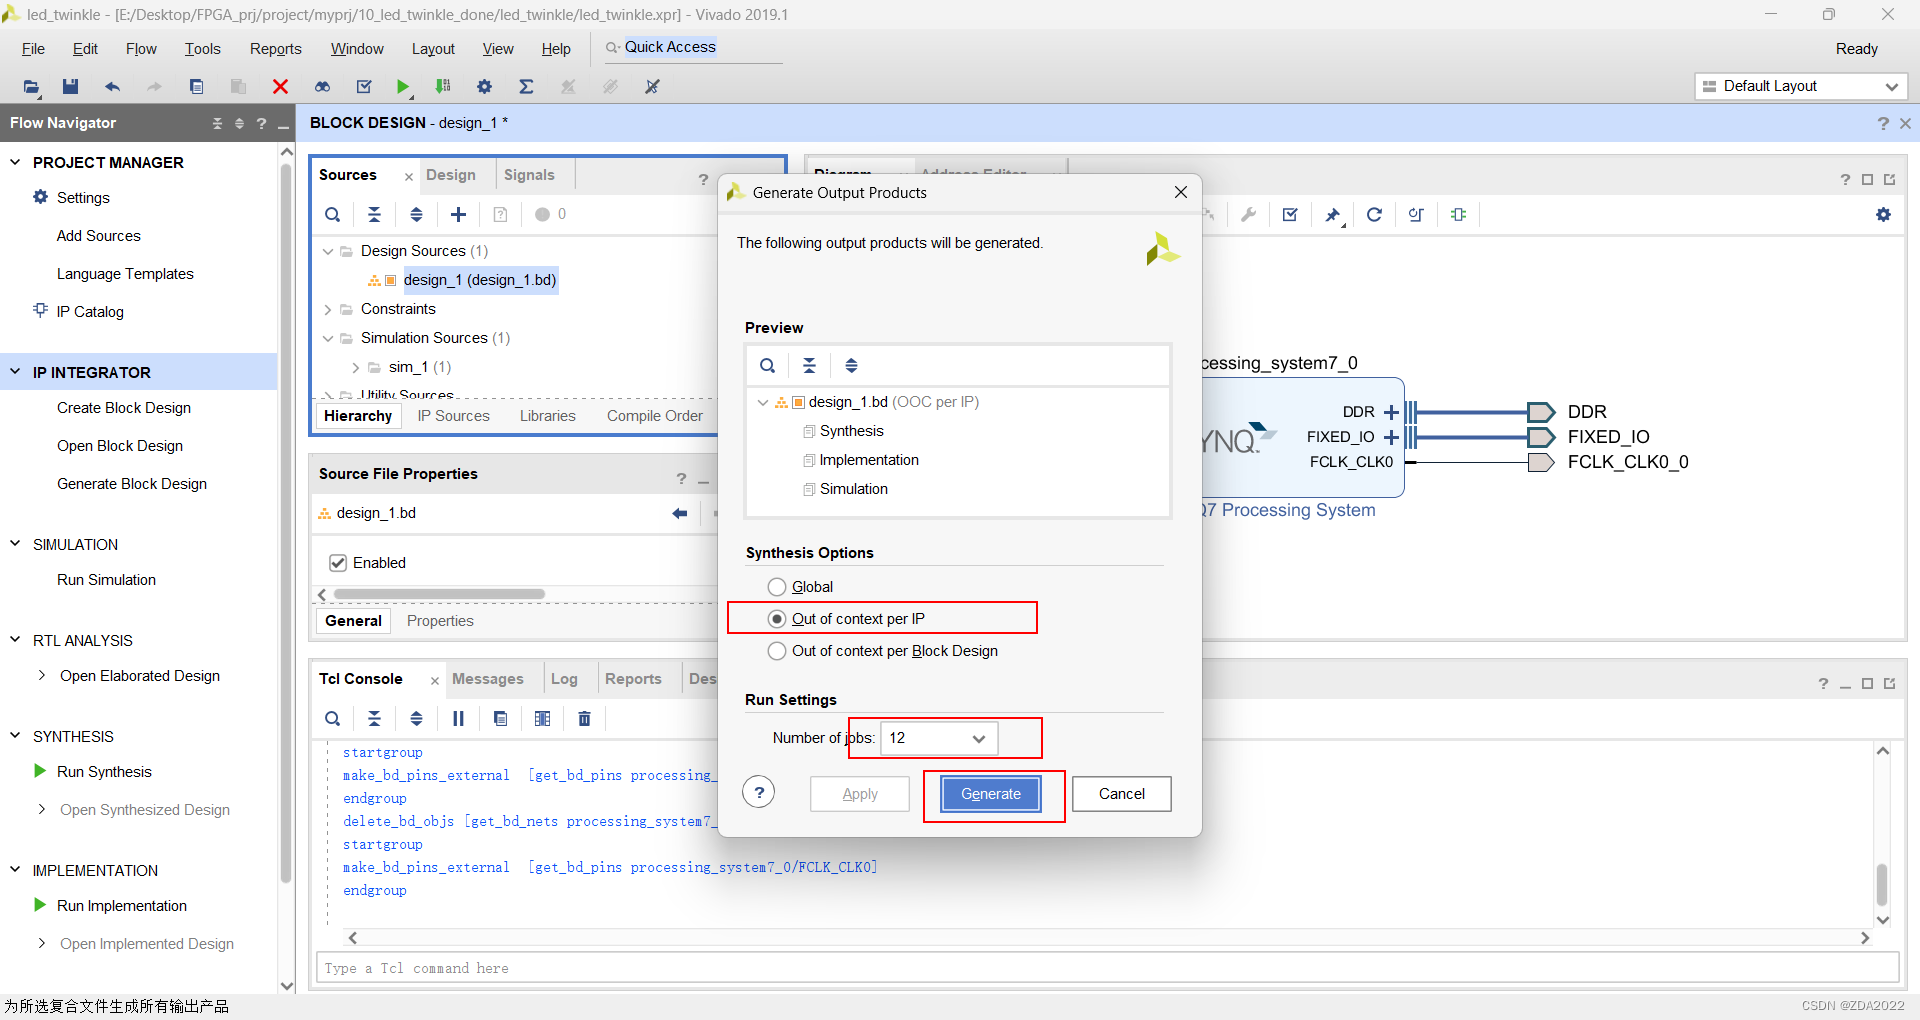The width and height of the screenshot is (1920, 1020).
Task: Click the Copy icon in main toolbar
Action: click(x=196, y=87)
